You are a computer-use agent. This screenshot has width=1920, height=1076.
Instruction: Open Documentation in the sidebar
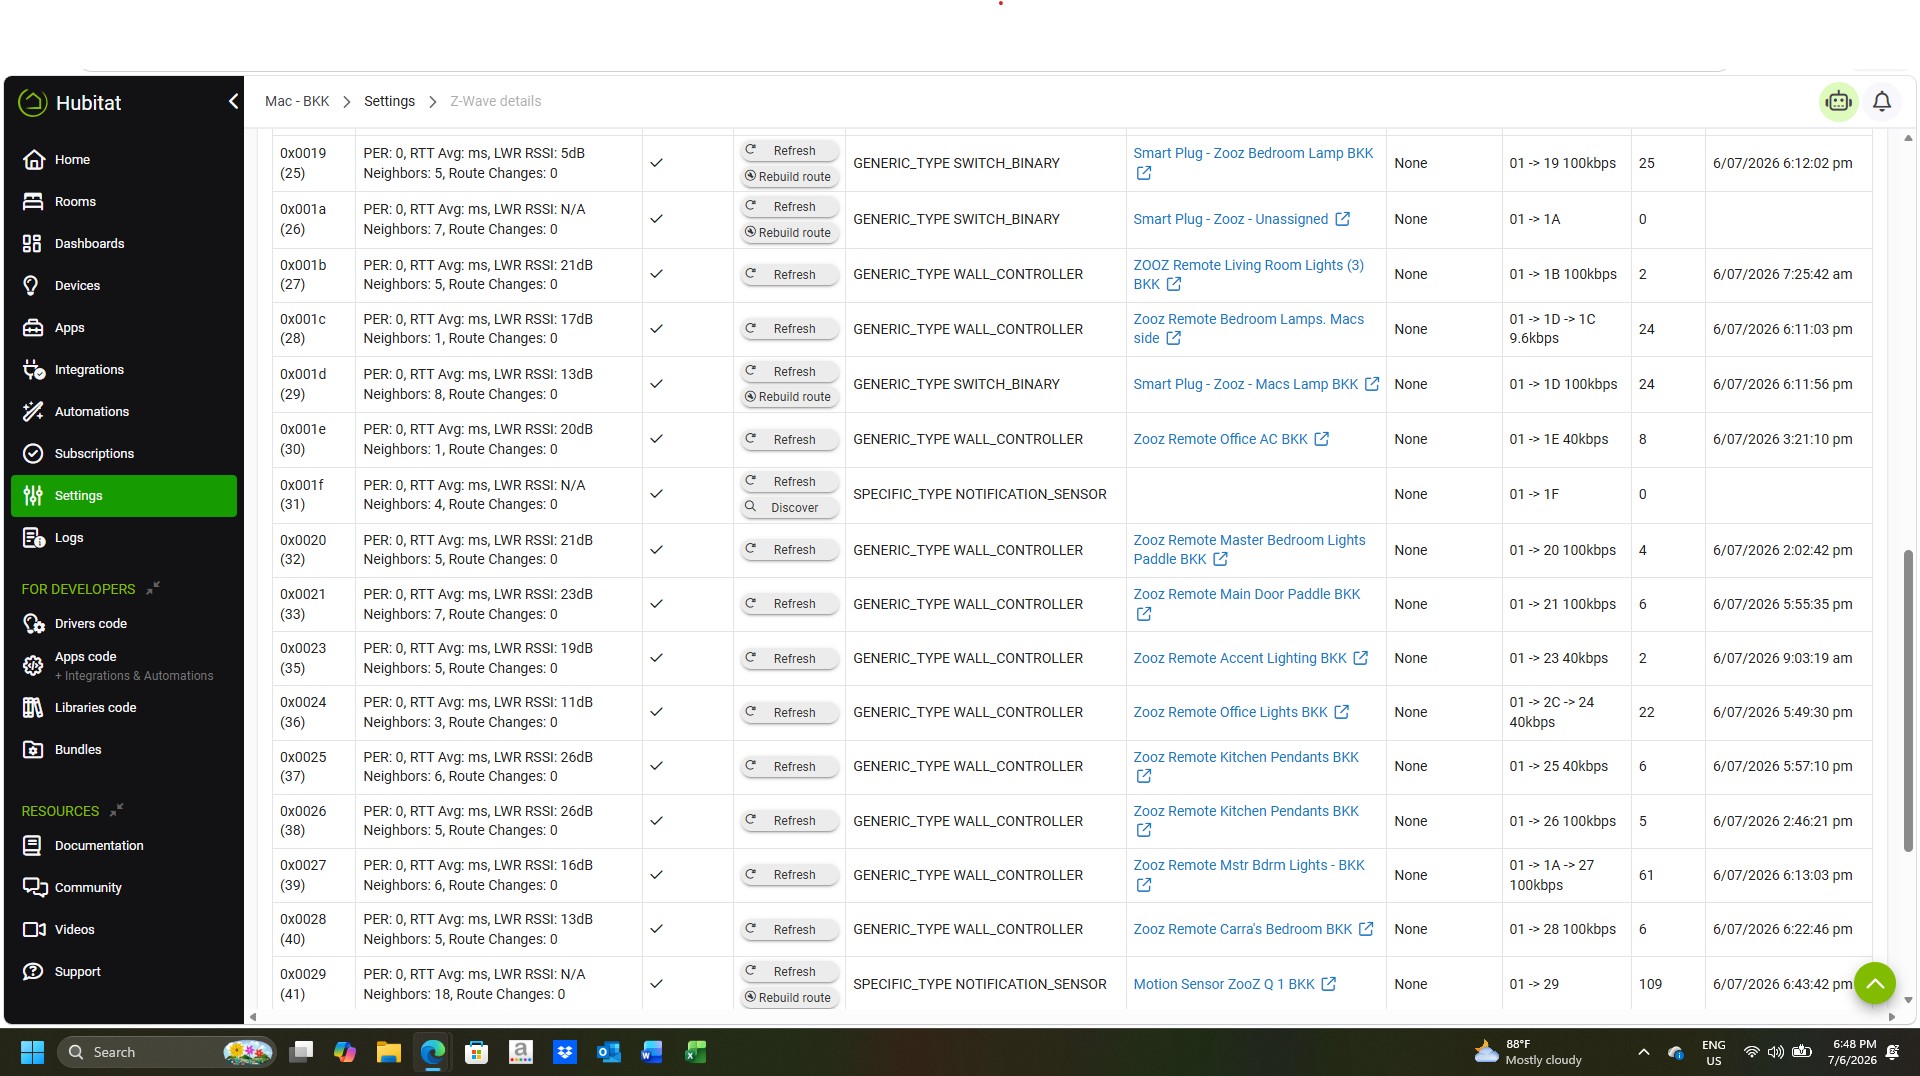[124, 846]
